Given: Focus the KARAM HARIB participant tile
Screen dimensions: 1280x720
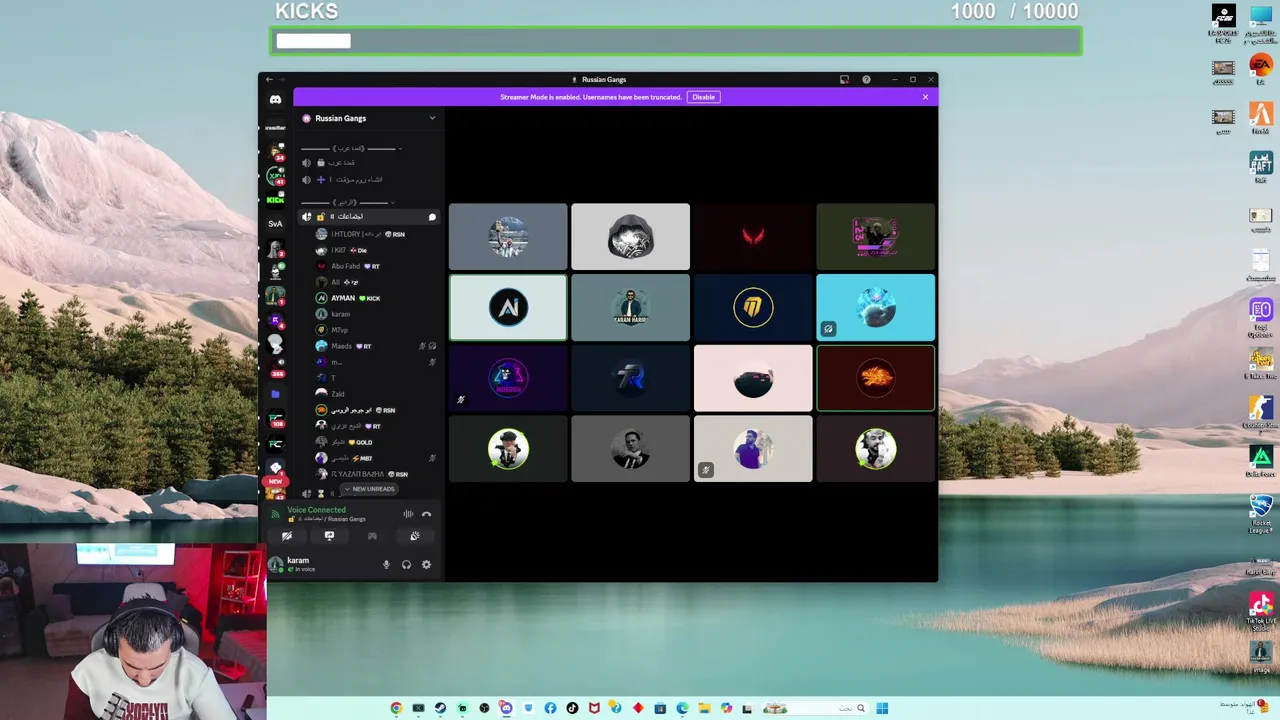Looking at the screenshot, I should pyautogui.click(x=630, y=308).
